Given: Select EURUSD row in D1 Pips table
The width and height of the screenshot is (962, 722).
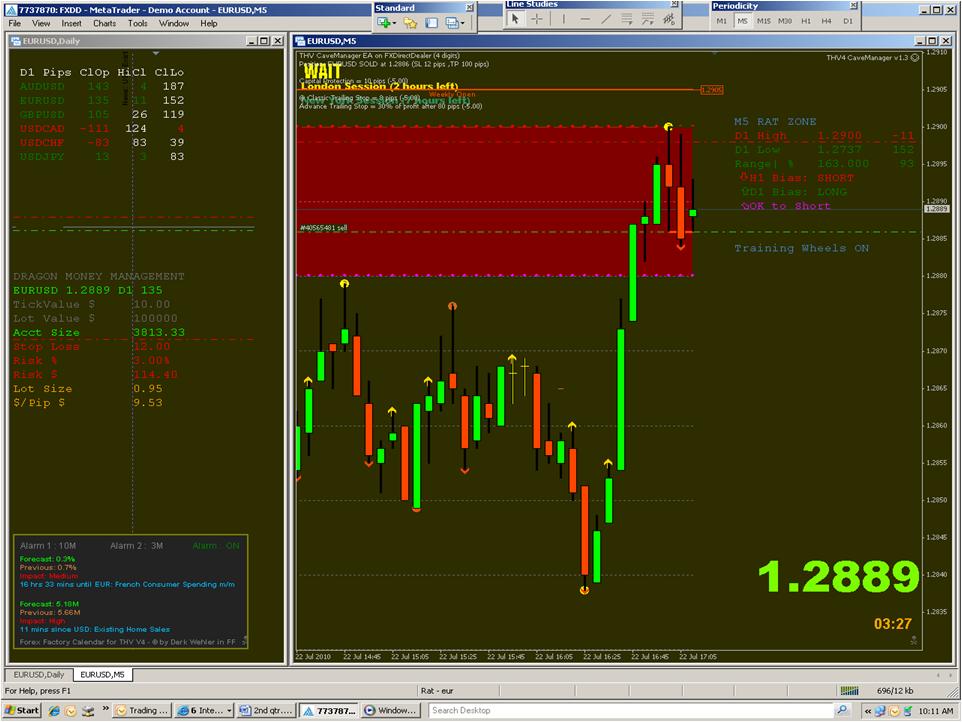Looking at the screenshot, I should 102,100.
